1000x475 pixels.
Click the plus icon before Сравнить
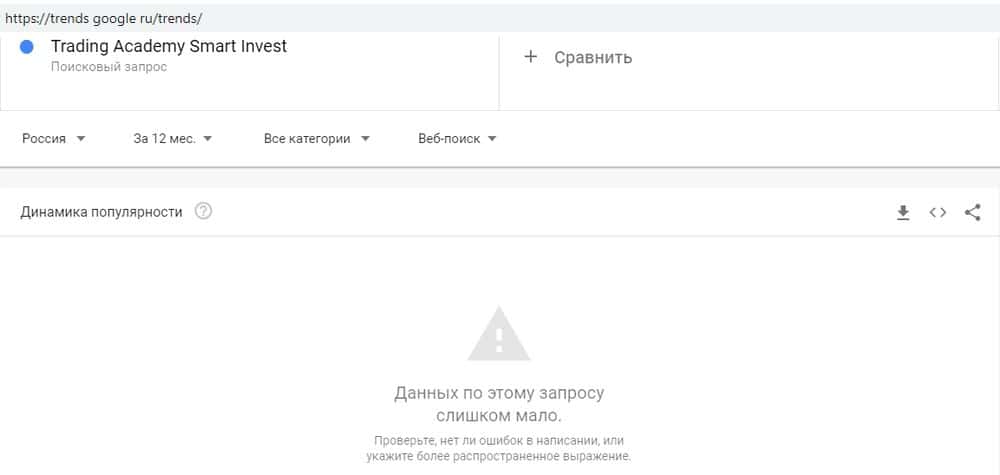531,57
